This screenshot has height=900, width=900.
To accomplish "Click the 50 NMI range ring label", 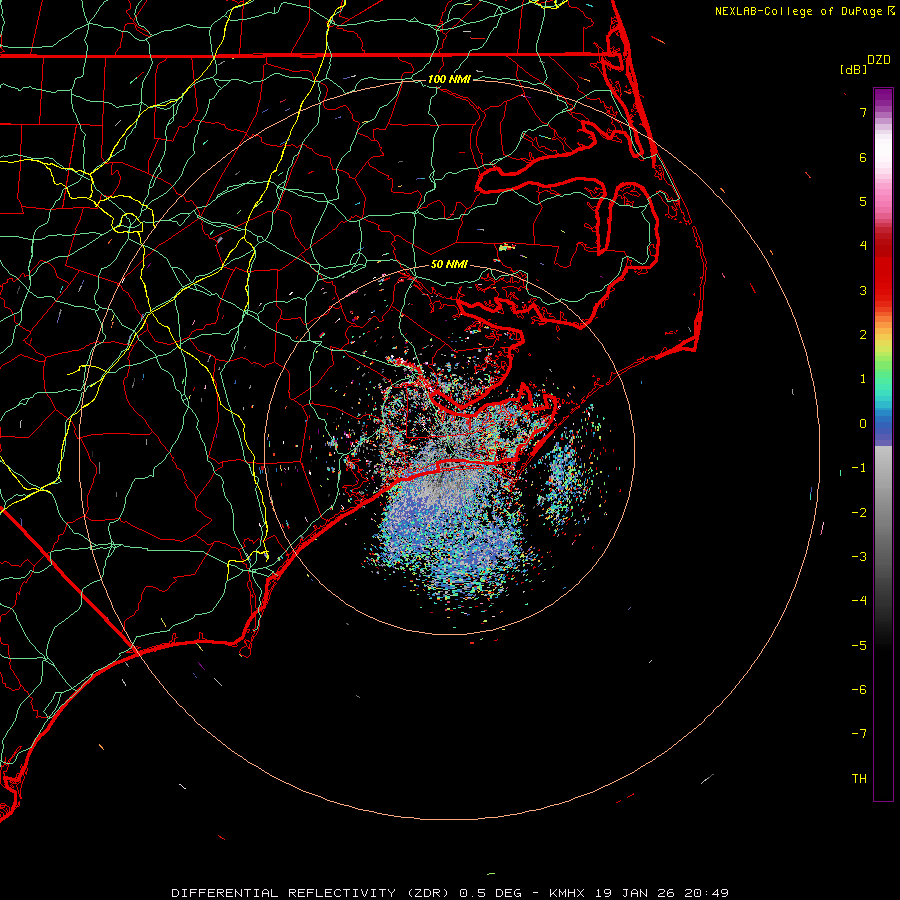I will point(449,264).
